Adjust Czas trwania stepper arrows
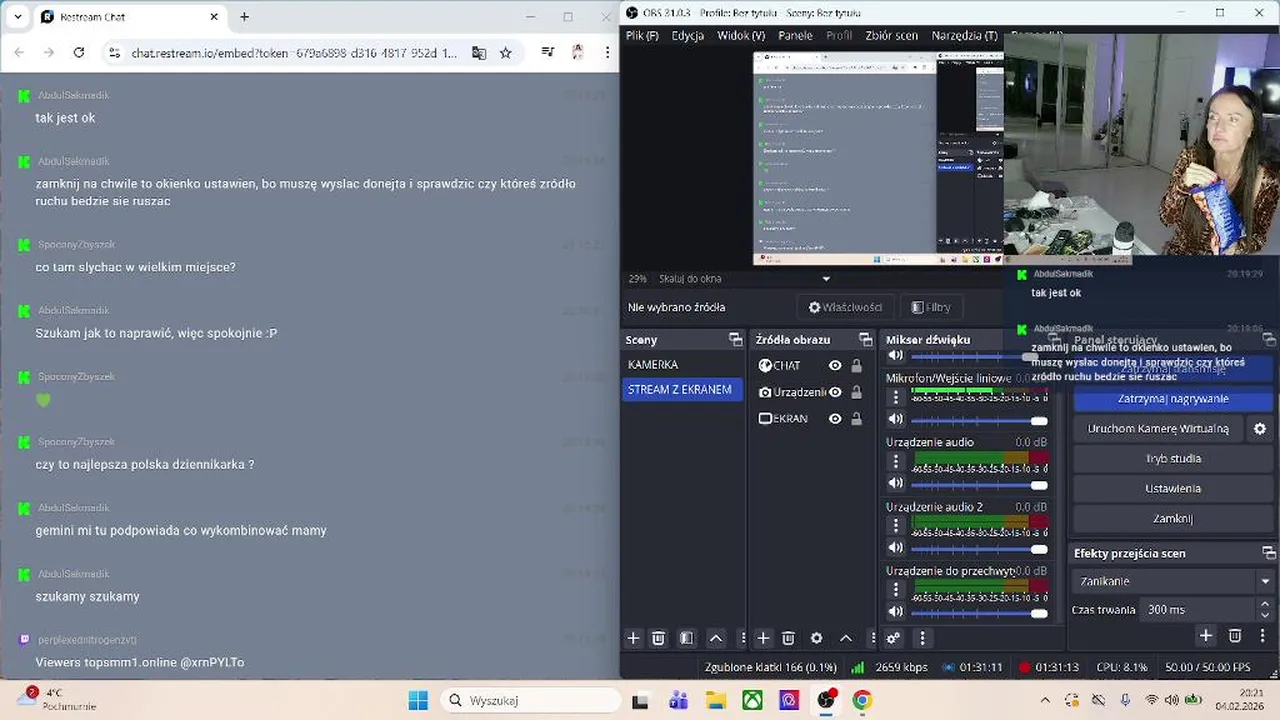 click(x=1265, y=609)
